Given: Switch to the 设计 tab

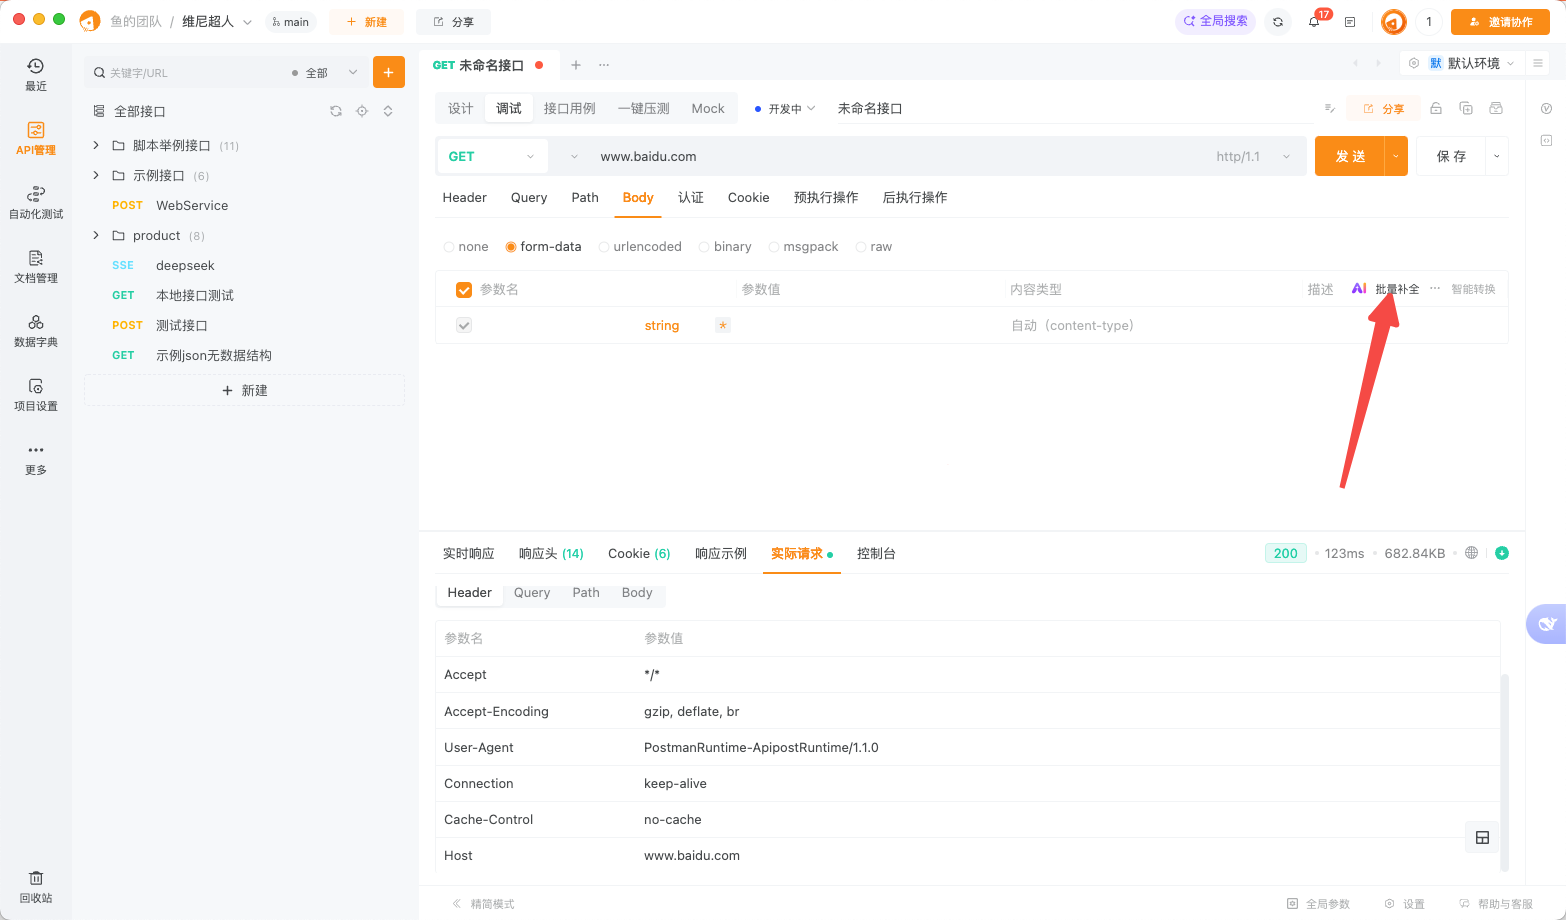Looking at the screenshot, I should point(460,108).
